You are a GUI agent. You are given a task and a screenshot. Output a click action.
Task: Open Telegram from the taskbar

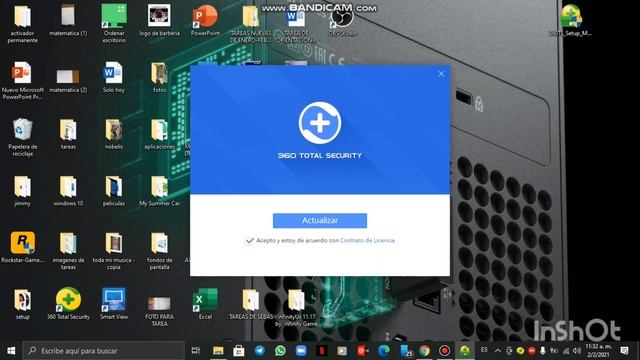(260, 351)
